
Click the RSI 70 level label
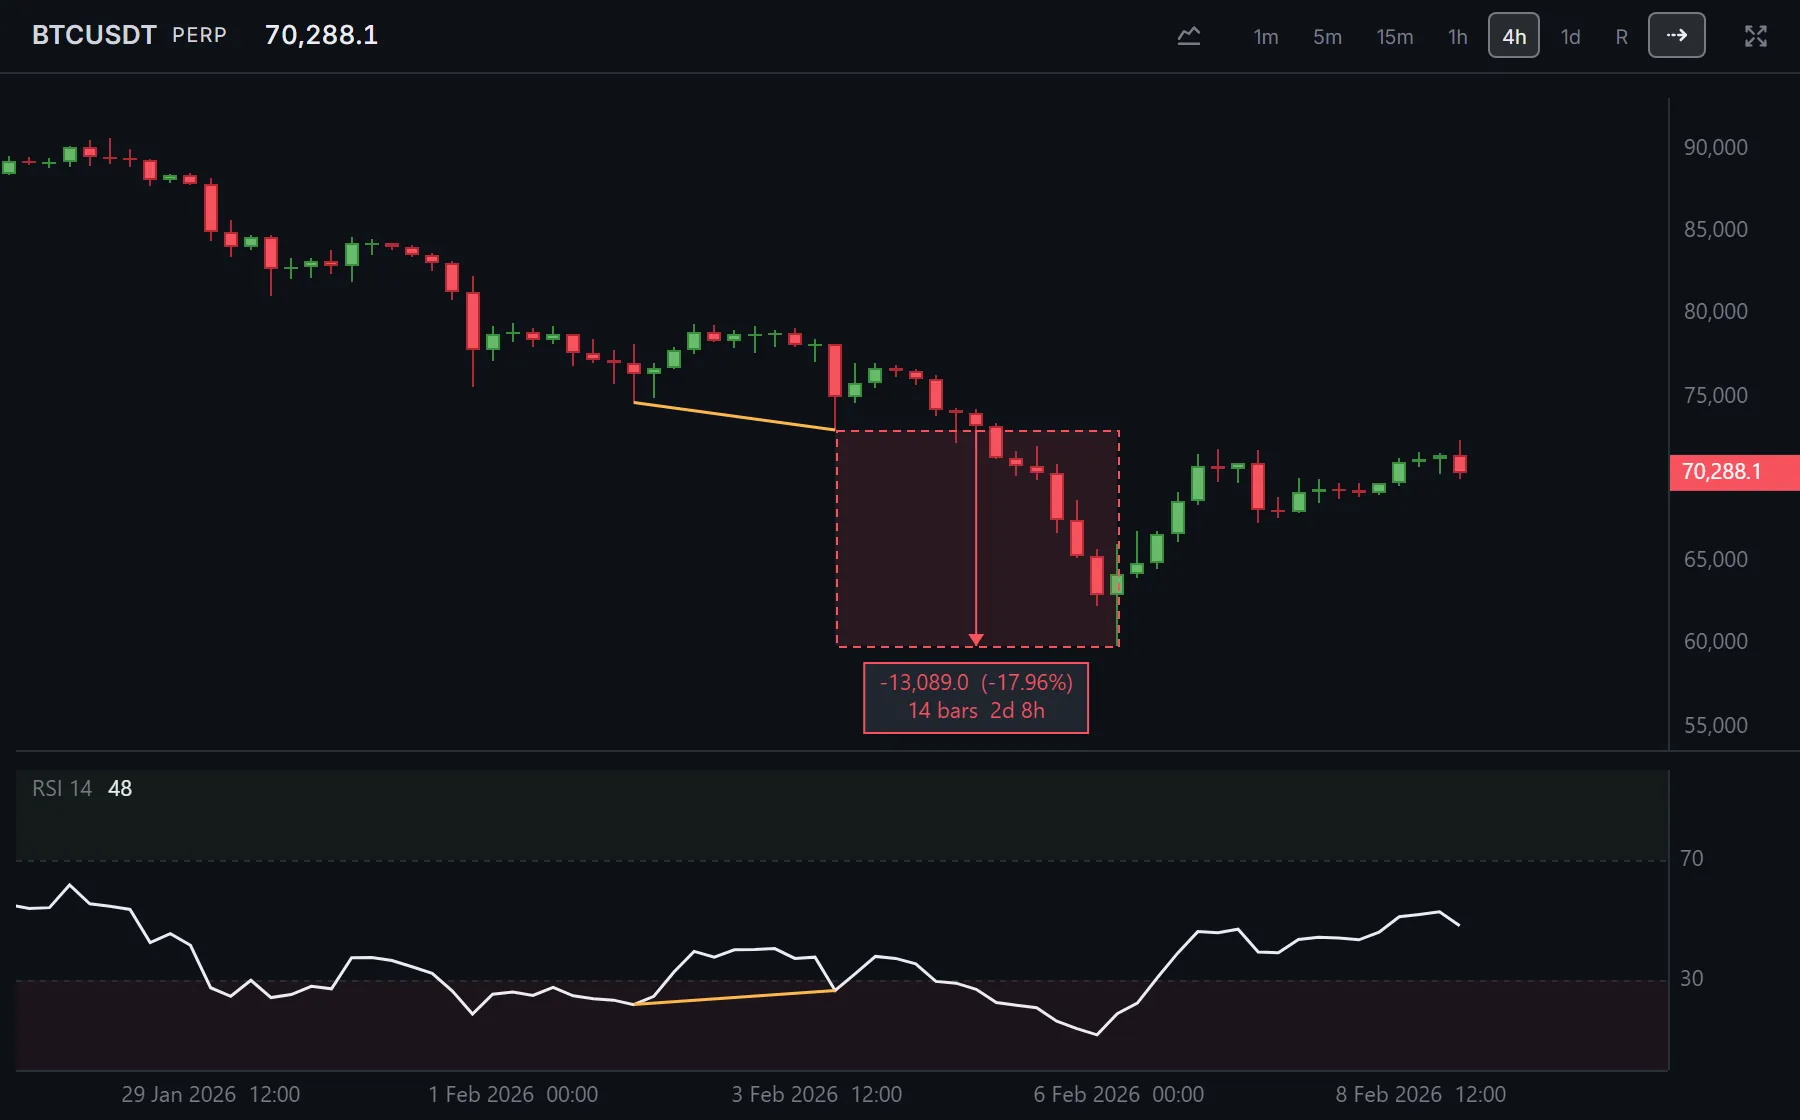1691,858
